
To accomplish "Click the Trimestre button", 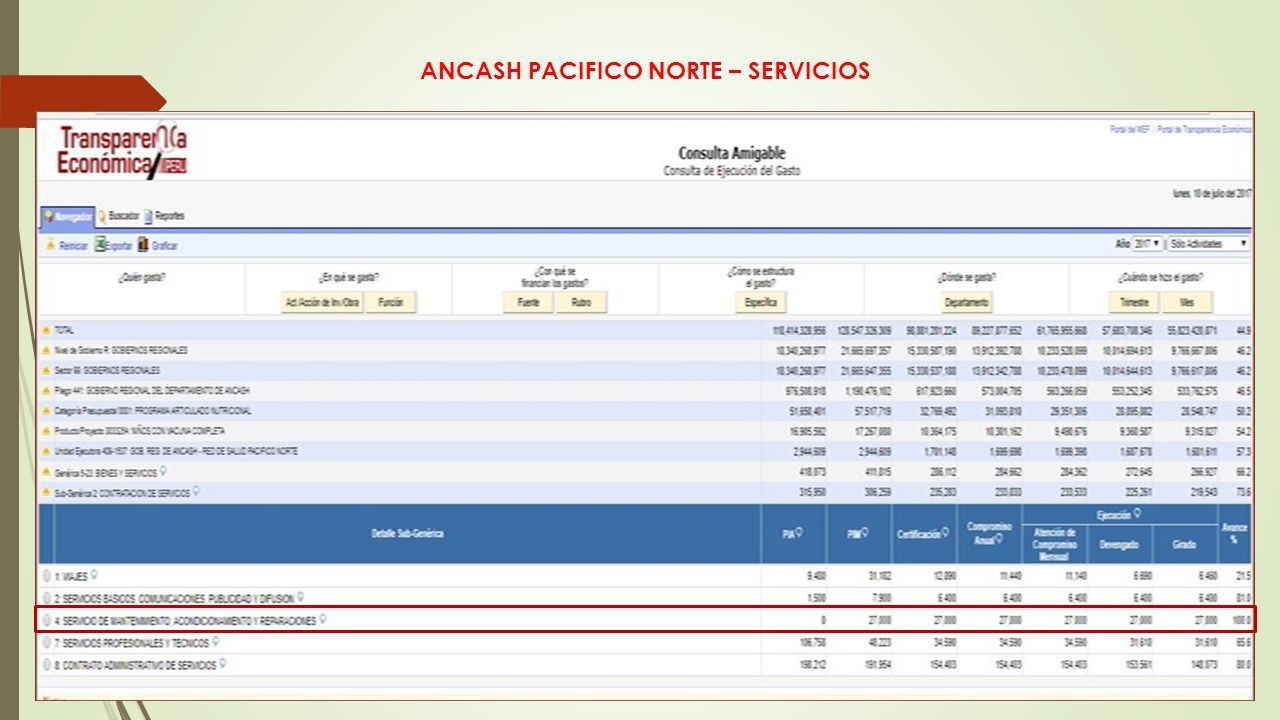I will point(1134,302).
